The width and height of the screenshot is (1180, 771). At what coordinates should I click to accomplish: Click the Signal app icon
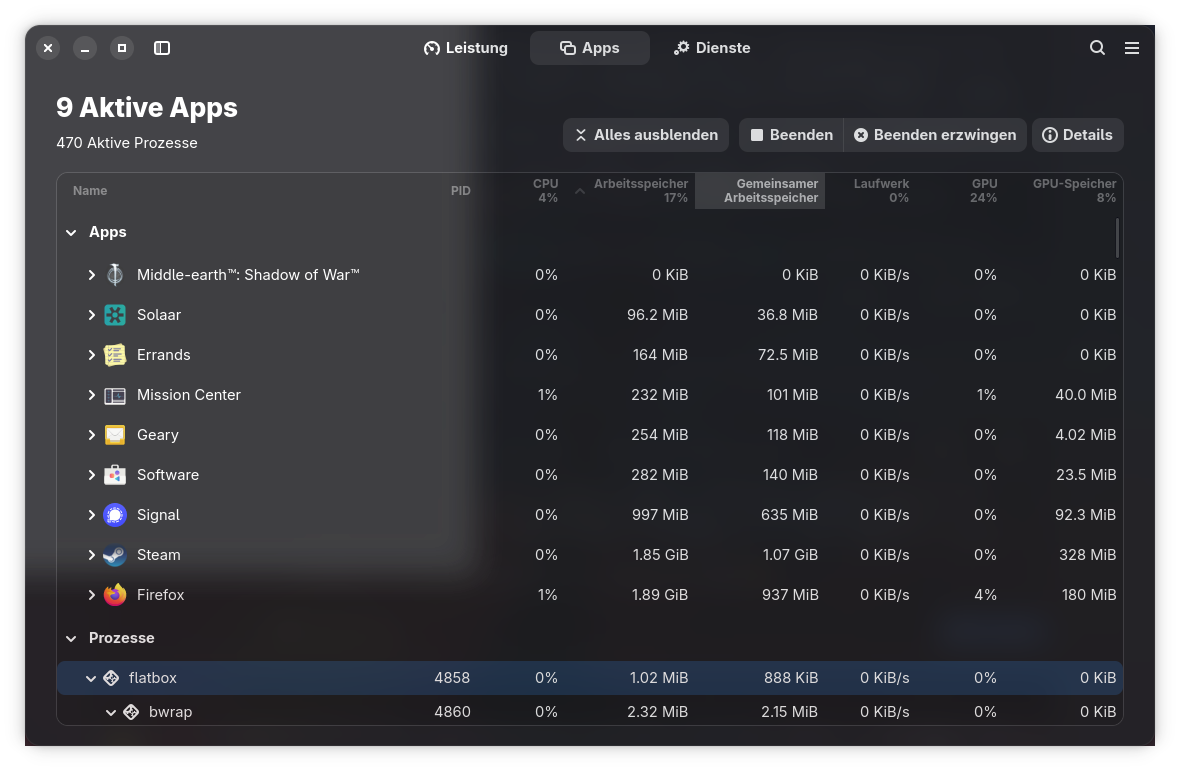click(x=114, y=515)
